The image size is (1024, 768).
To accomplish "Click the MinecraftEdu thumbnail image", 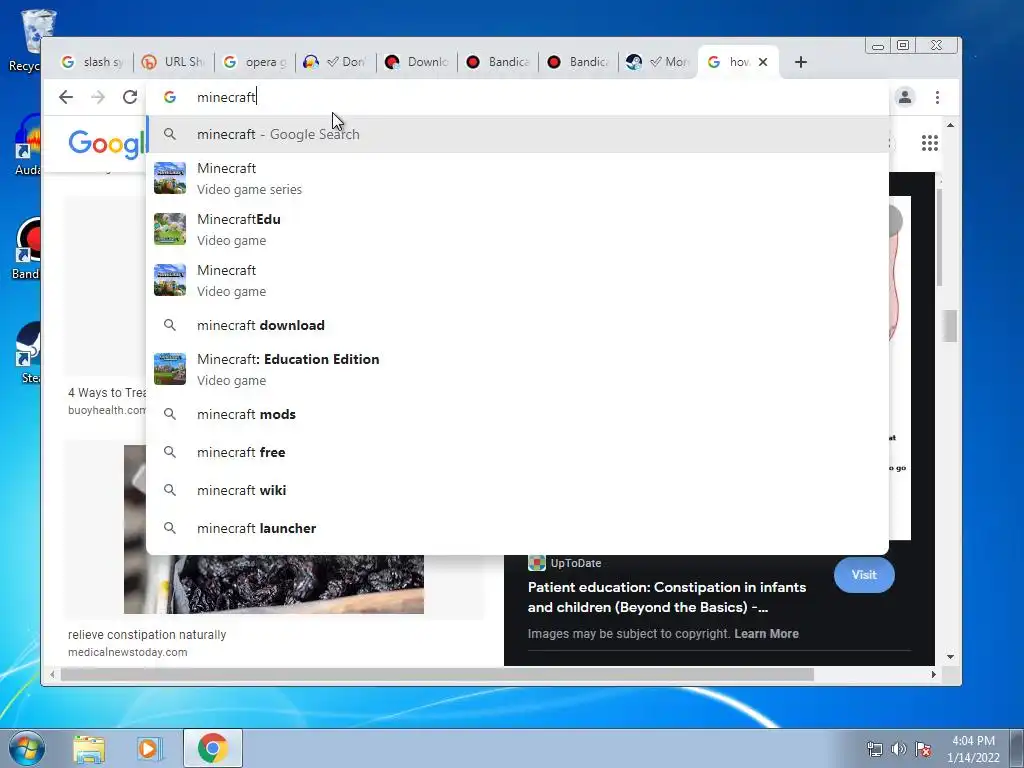I will [170, 229].
